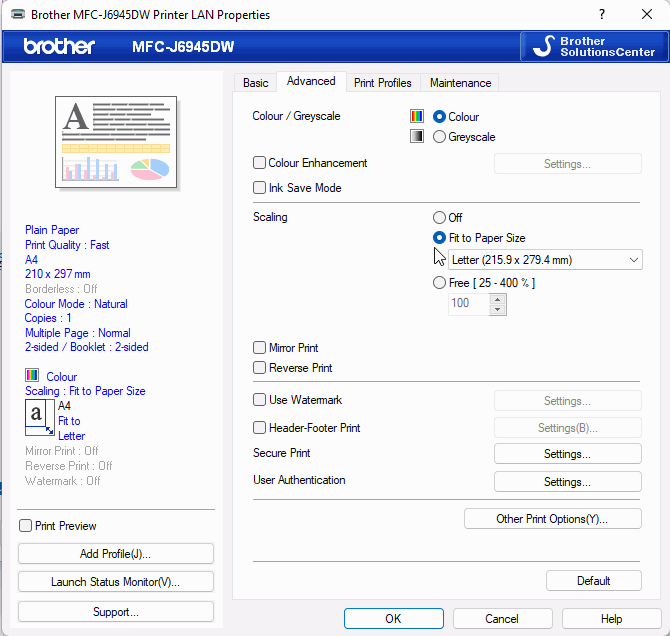The image size is (670, 636).
Task: Click 'Print Quality : Fast' summary text
Action: pos(67,244)
